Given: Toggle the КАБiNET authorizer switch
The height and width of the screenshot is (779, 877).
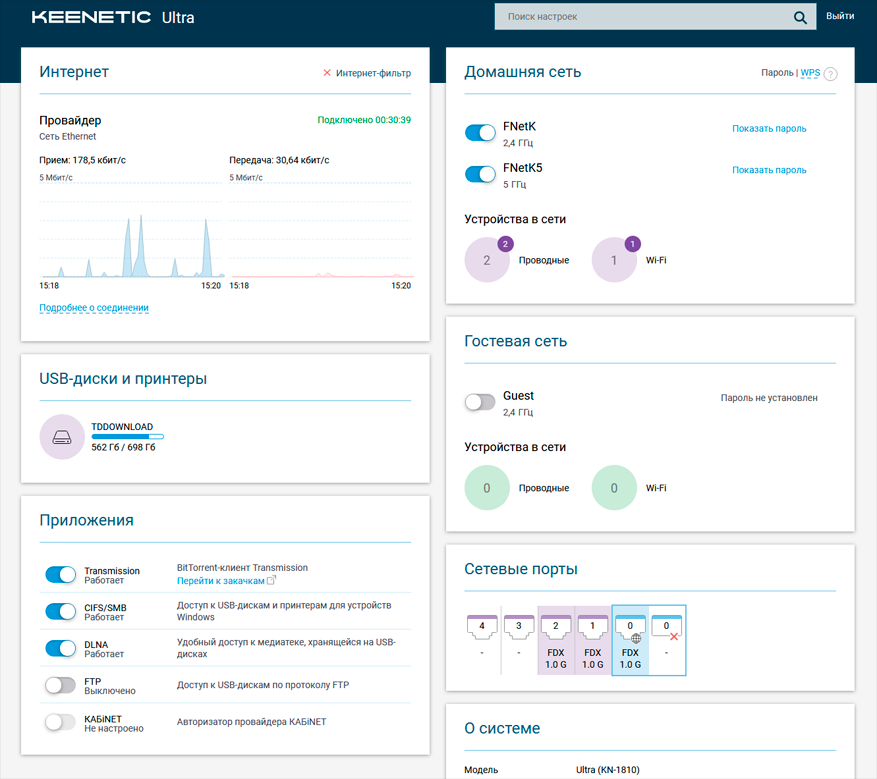Looking at the screenshot, I should 60,722.
